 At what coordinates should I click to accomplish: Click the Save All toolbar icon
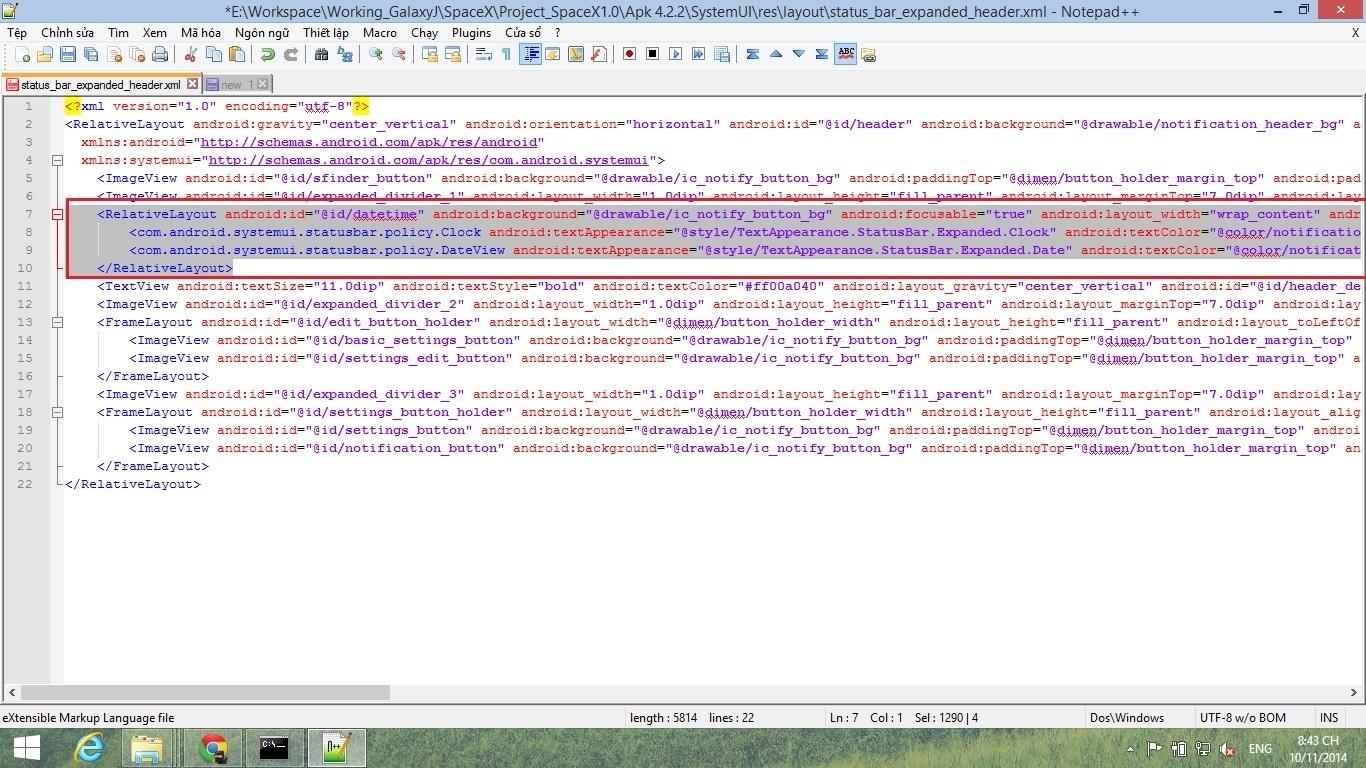coord(91,54)
